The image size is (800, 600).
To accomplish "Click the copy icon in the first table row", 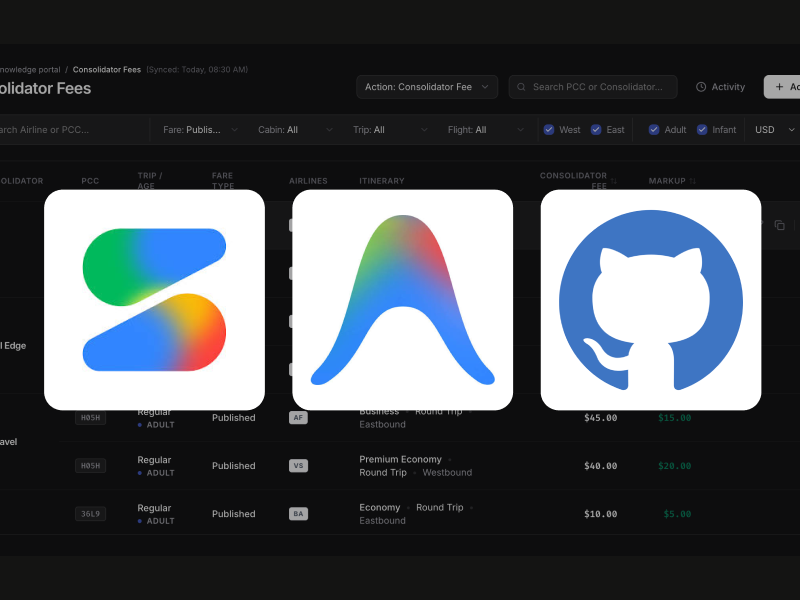I will pyautogui.click(x=779, y=225).
